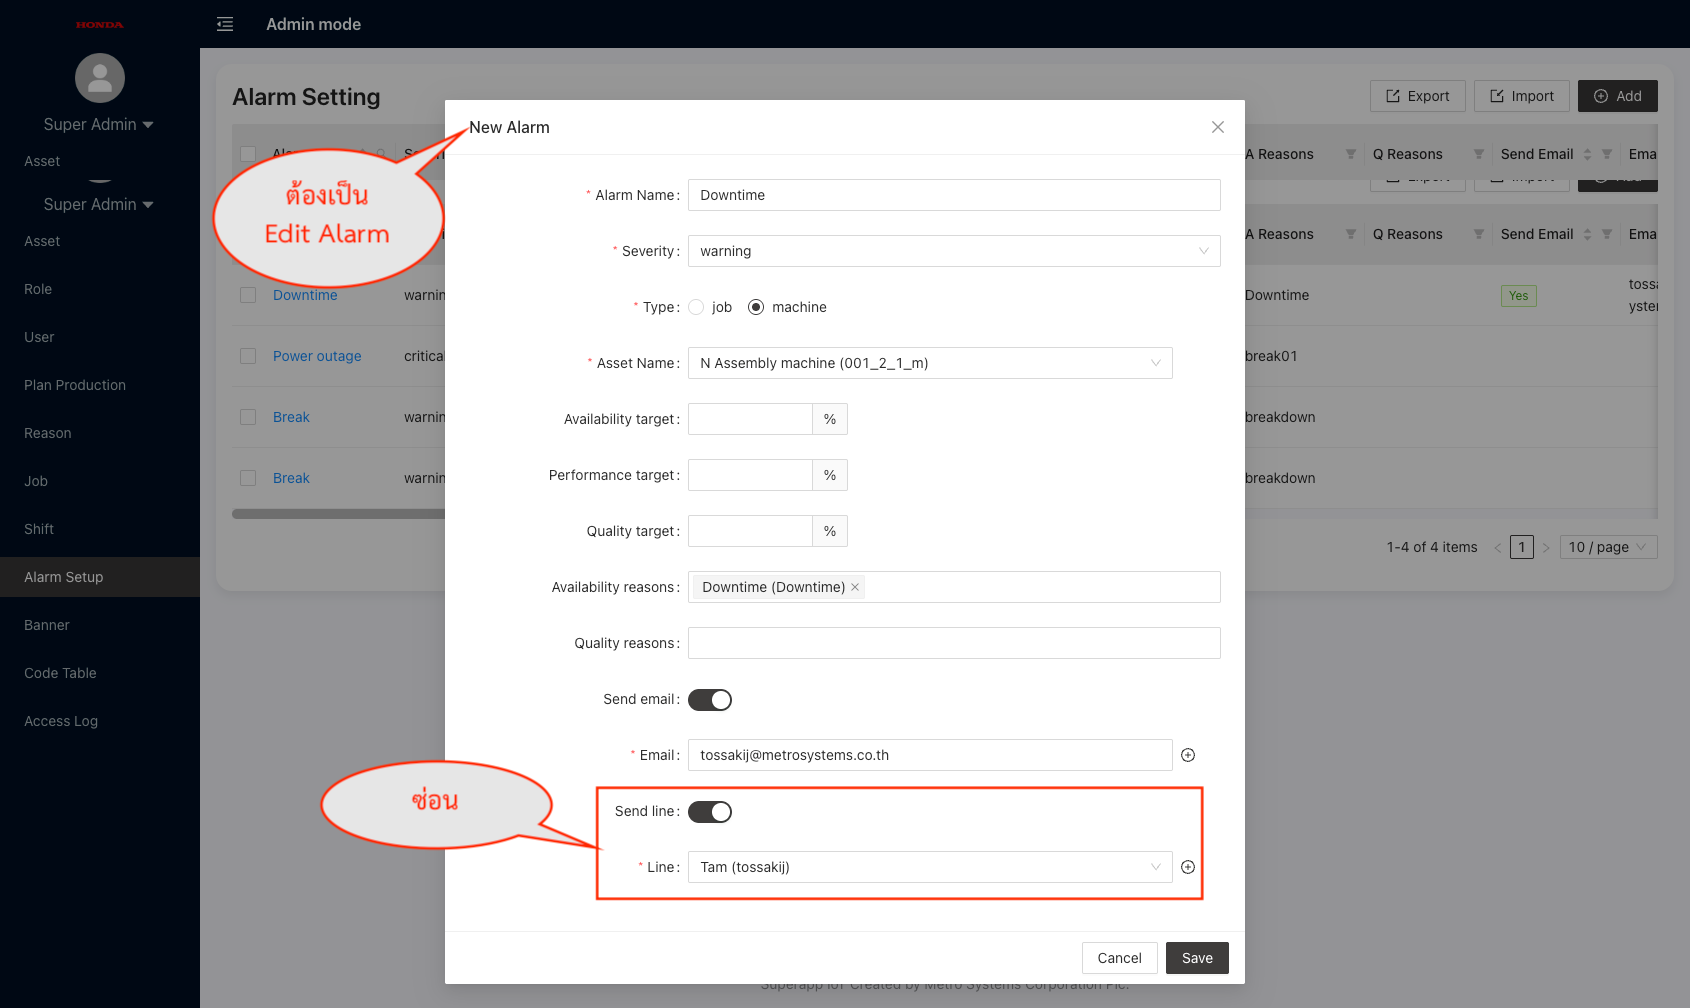Click the A Reasons filter icon
This screenshot has height=1008, width=1690.
click(x=1350, y=154)
